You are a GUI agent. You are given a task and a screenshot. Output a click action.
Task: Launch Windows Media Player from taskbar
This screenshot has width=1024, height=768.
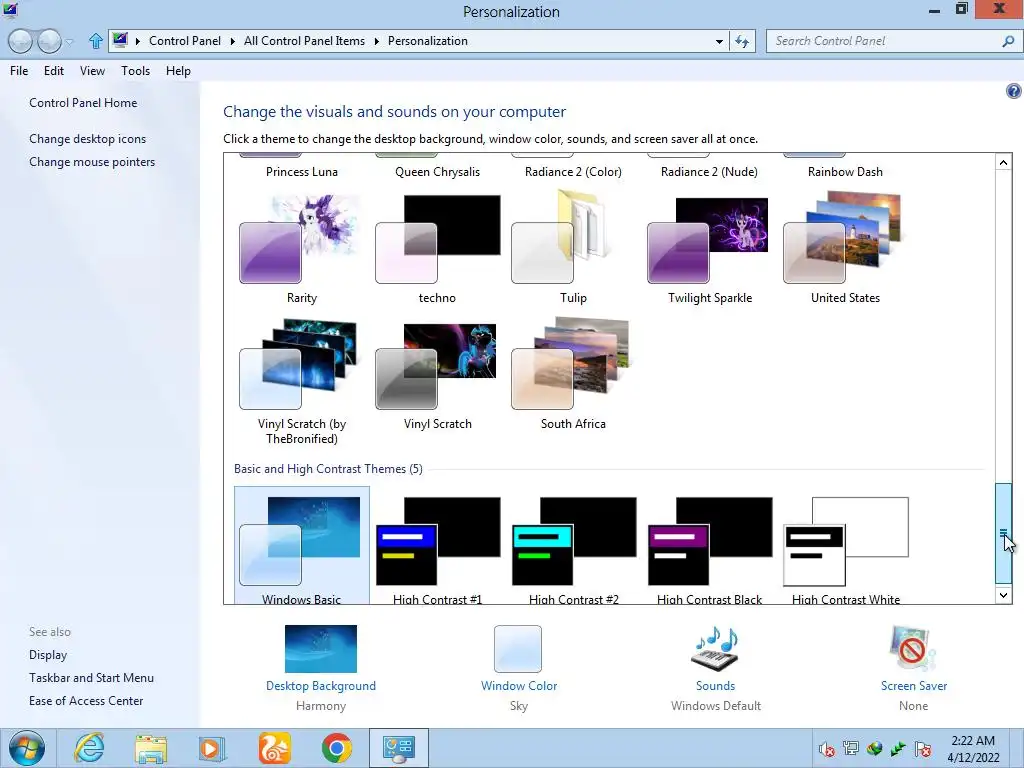pos(212,748)
